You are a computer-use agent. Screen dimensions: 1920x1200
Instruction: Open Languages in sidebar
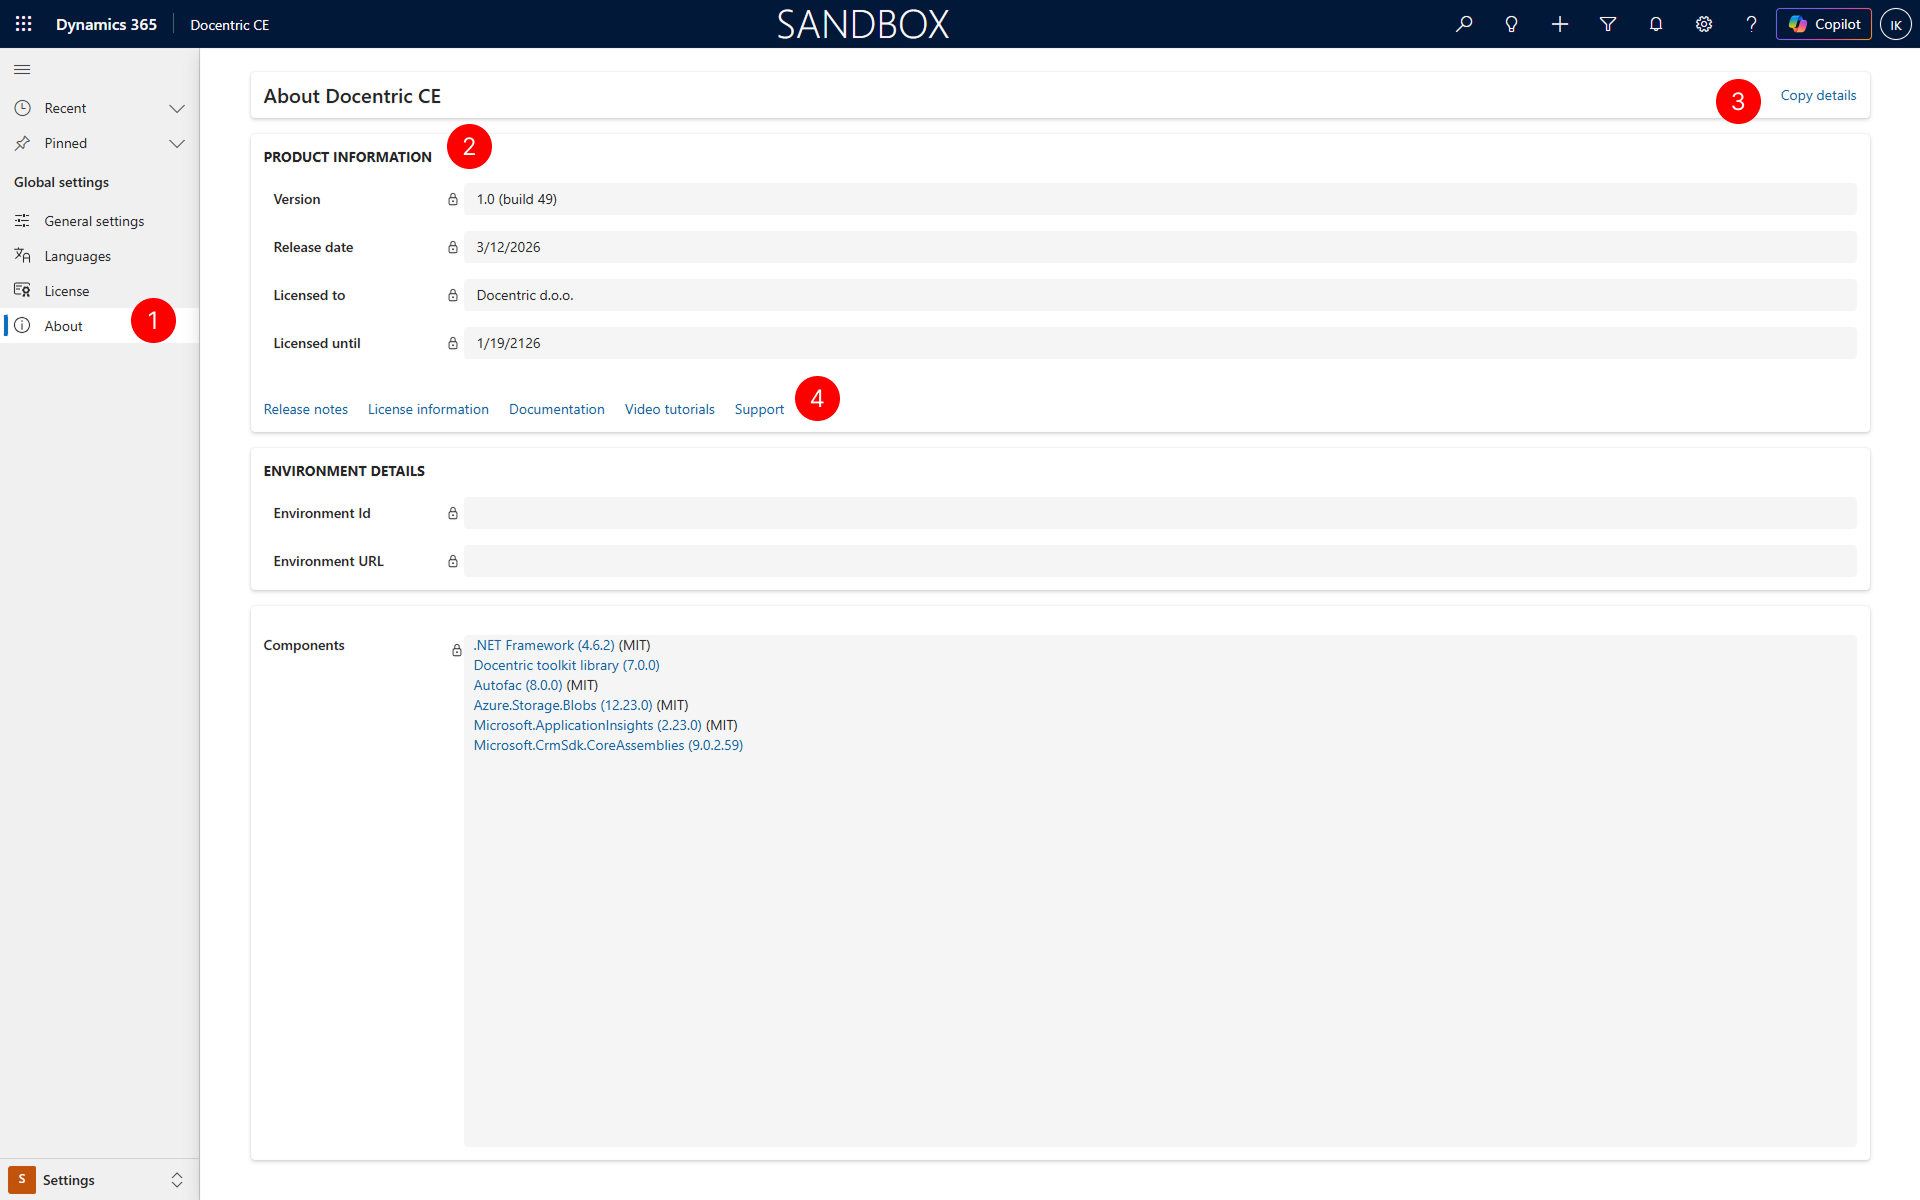pos(100,256)
